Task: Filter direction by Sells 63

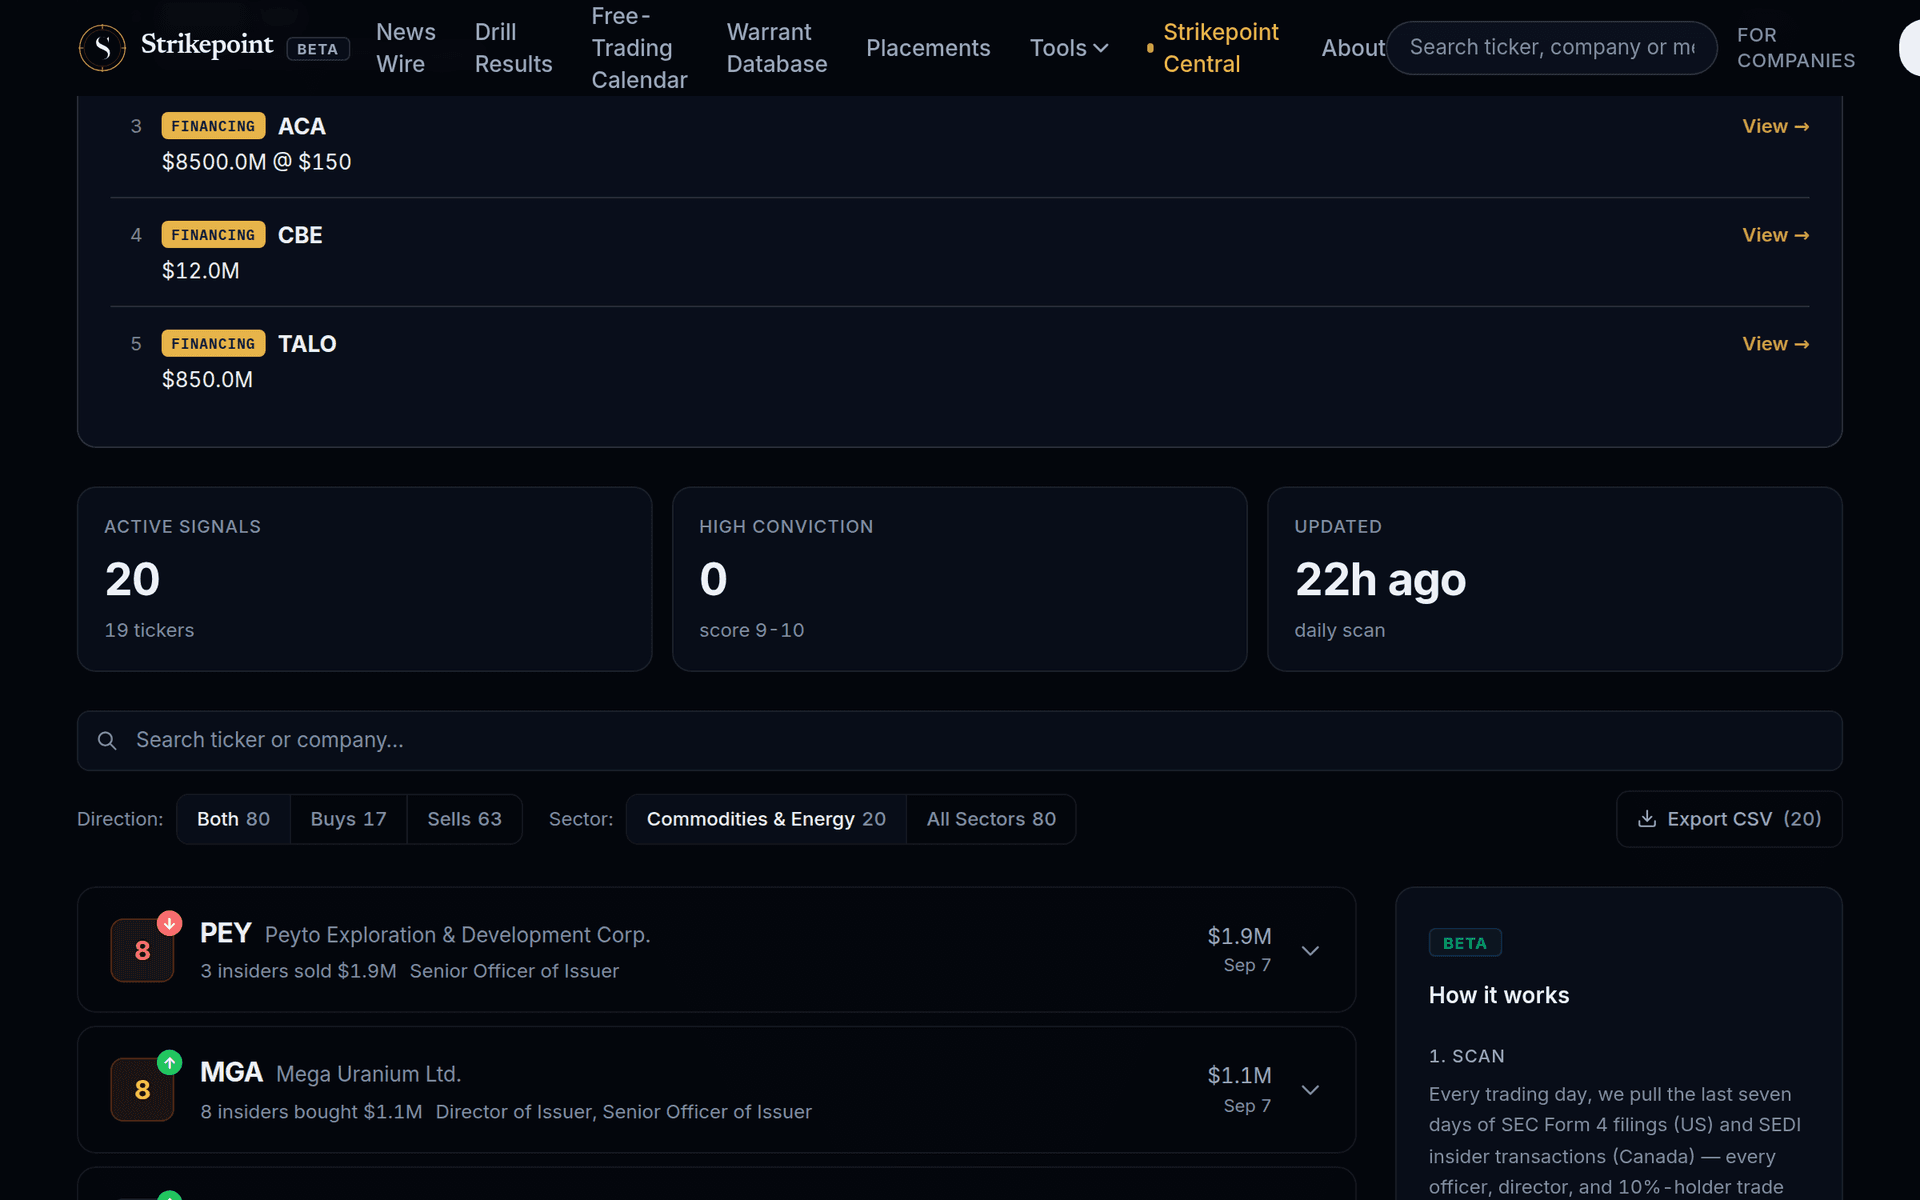Action: (x=464, y=819)
